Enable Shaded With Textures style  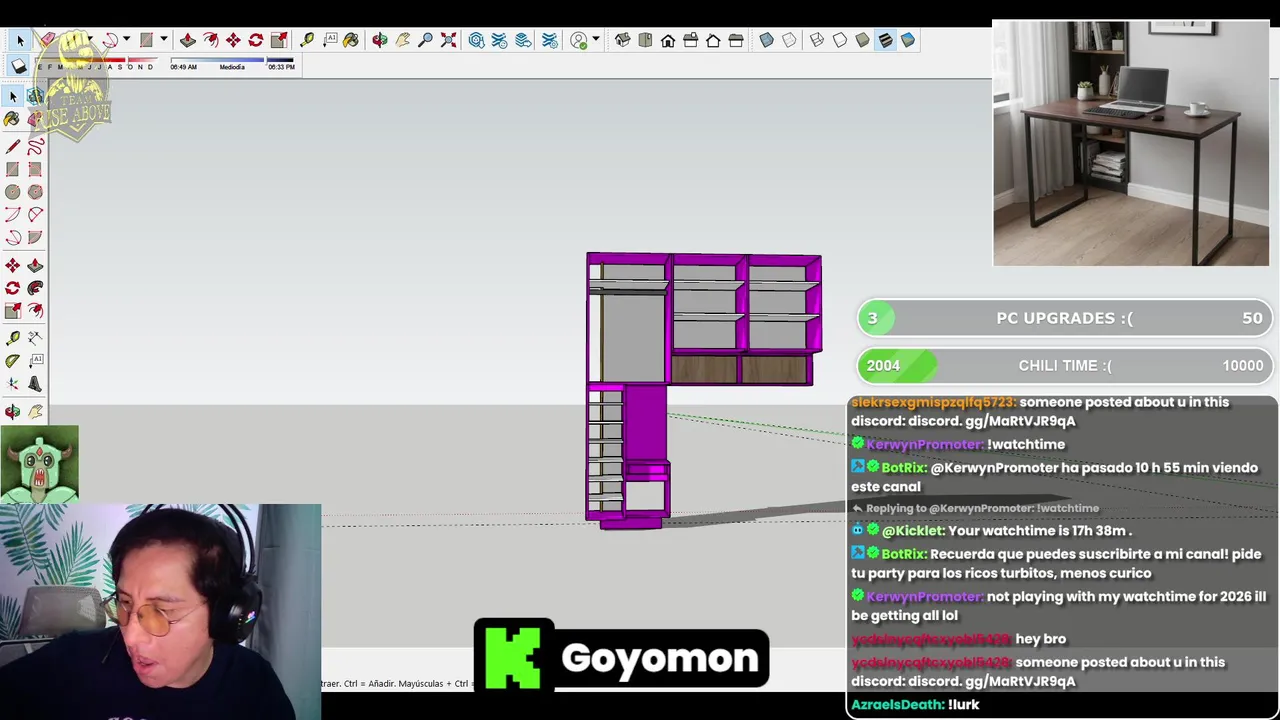pyautogui.click(x=886, y=40)
